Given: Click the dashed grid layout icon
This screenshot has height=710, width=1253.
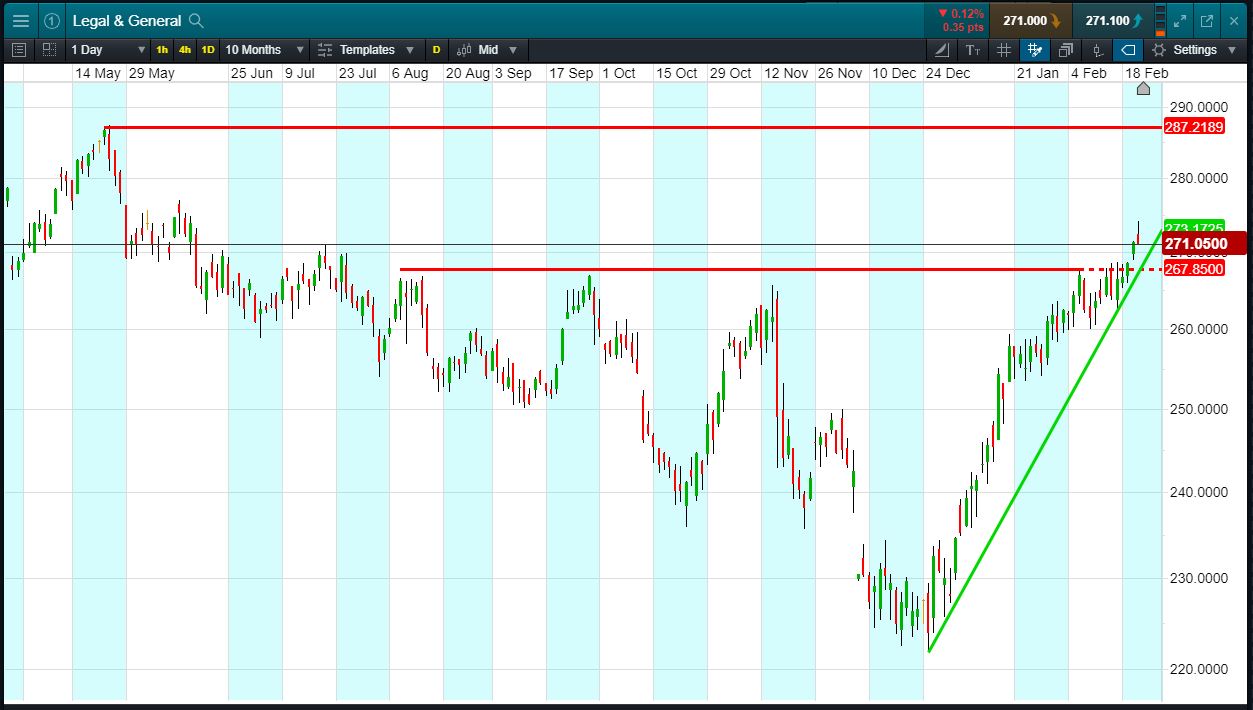Looking at the screenshot, I should [x=49, y=49].
